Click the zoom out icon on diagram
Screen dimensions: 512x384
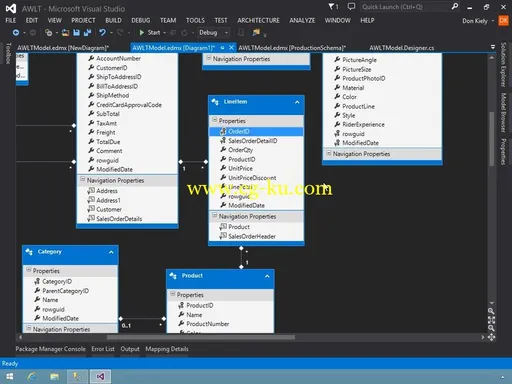click(491, 328)
